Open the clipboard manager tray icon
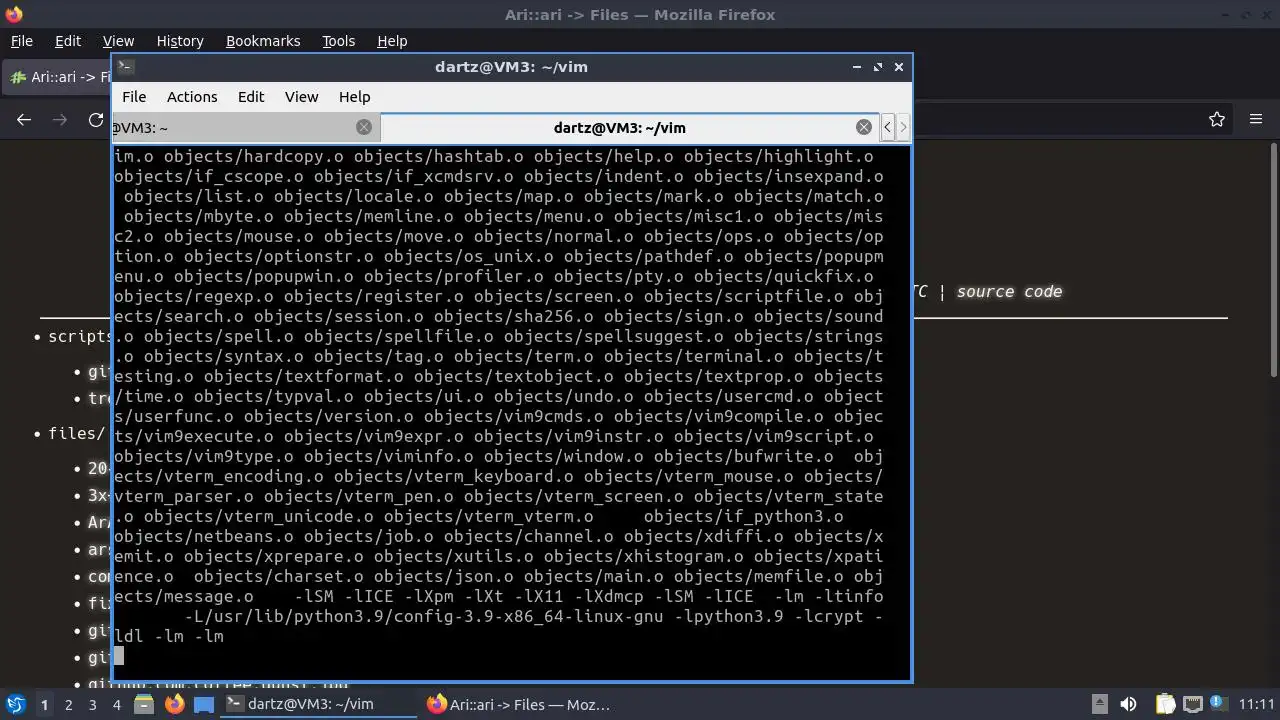 coord(1165,705)
